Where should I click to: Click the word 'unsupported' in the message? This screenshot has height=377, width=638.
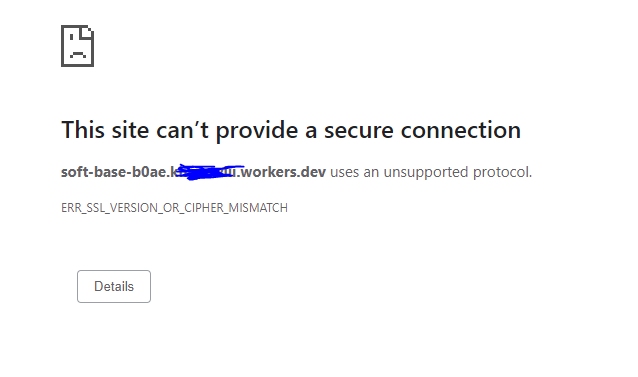pyautogui.click(x=426, y=172)
